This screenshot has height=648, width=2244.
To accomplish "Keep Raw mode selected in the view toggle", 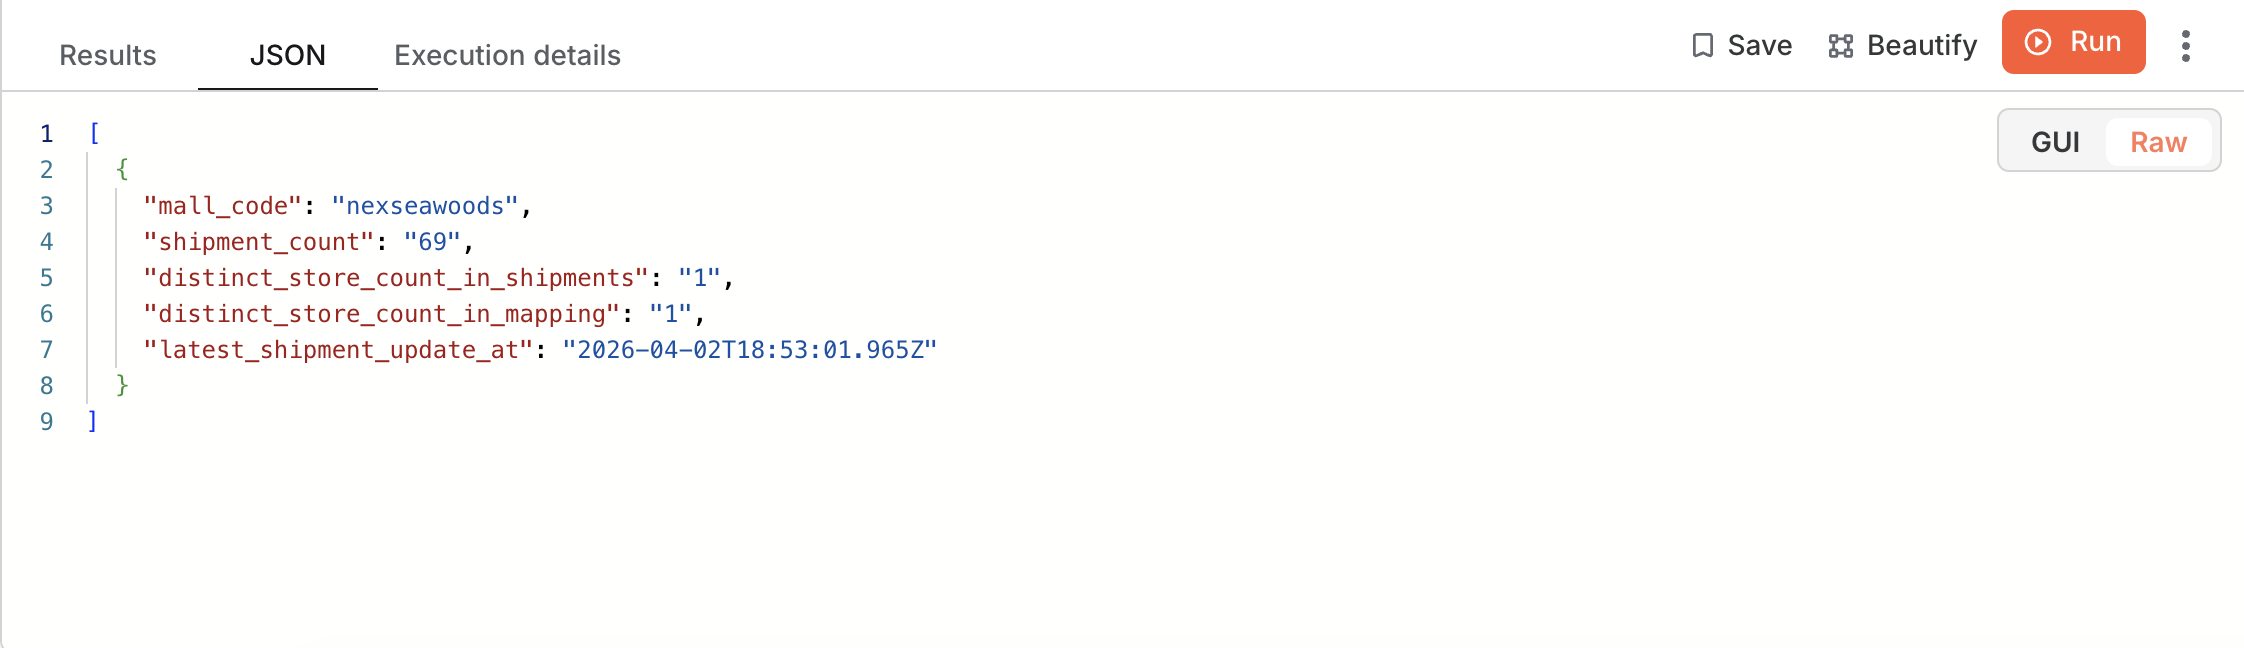I will pyautogui.click(x=2160, y=142).
